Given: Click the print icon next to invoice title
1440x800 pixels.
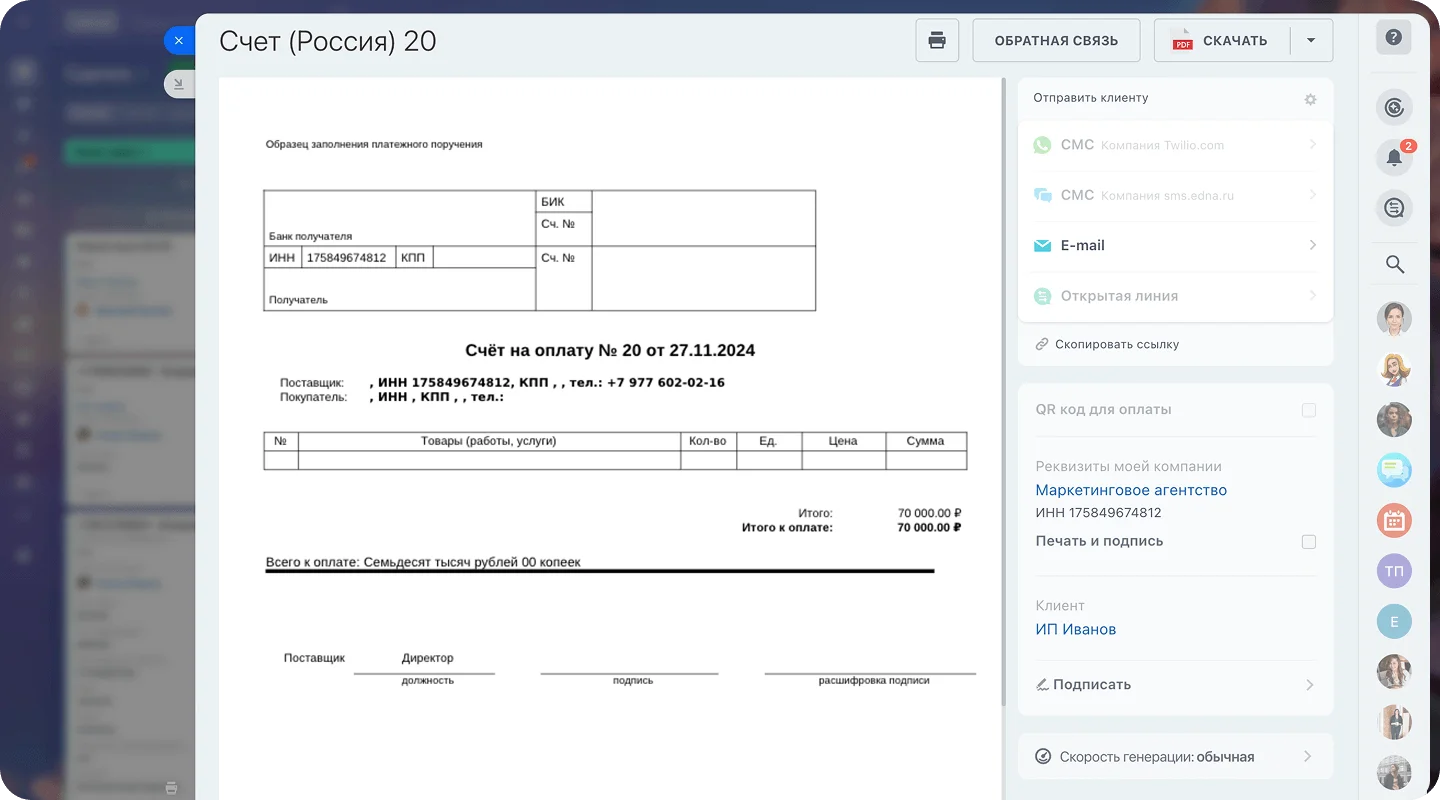Looking at the screenshot, I should pos(936,40).
